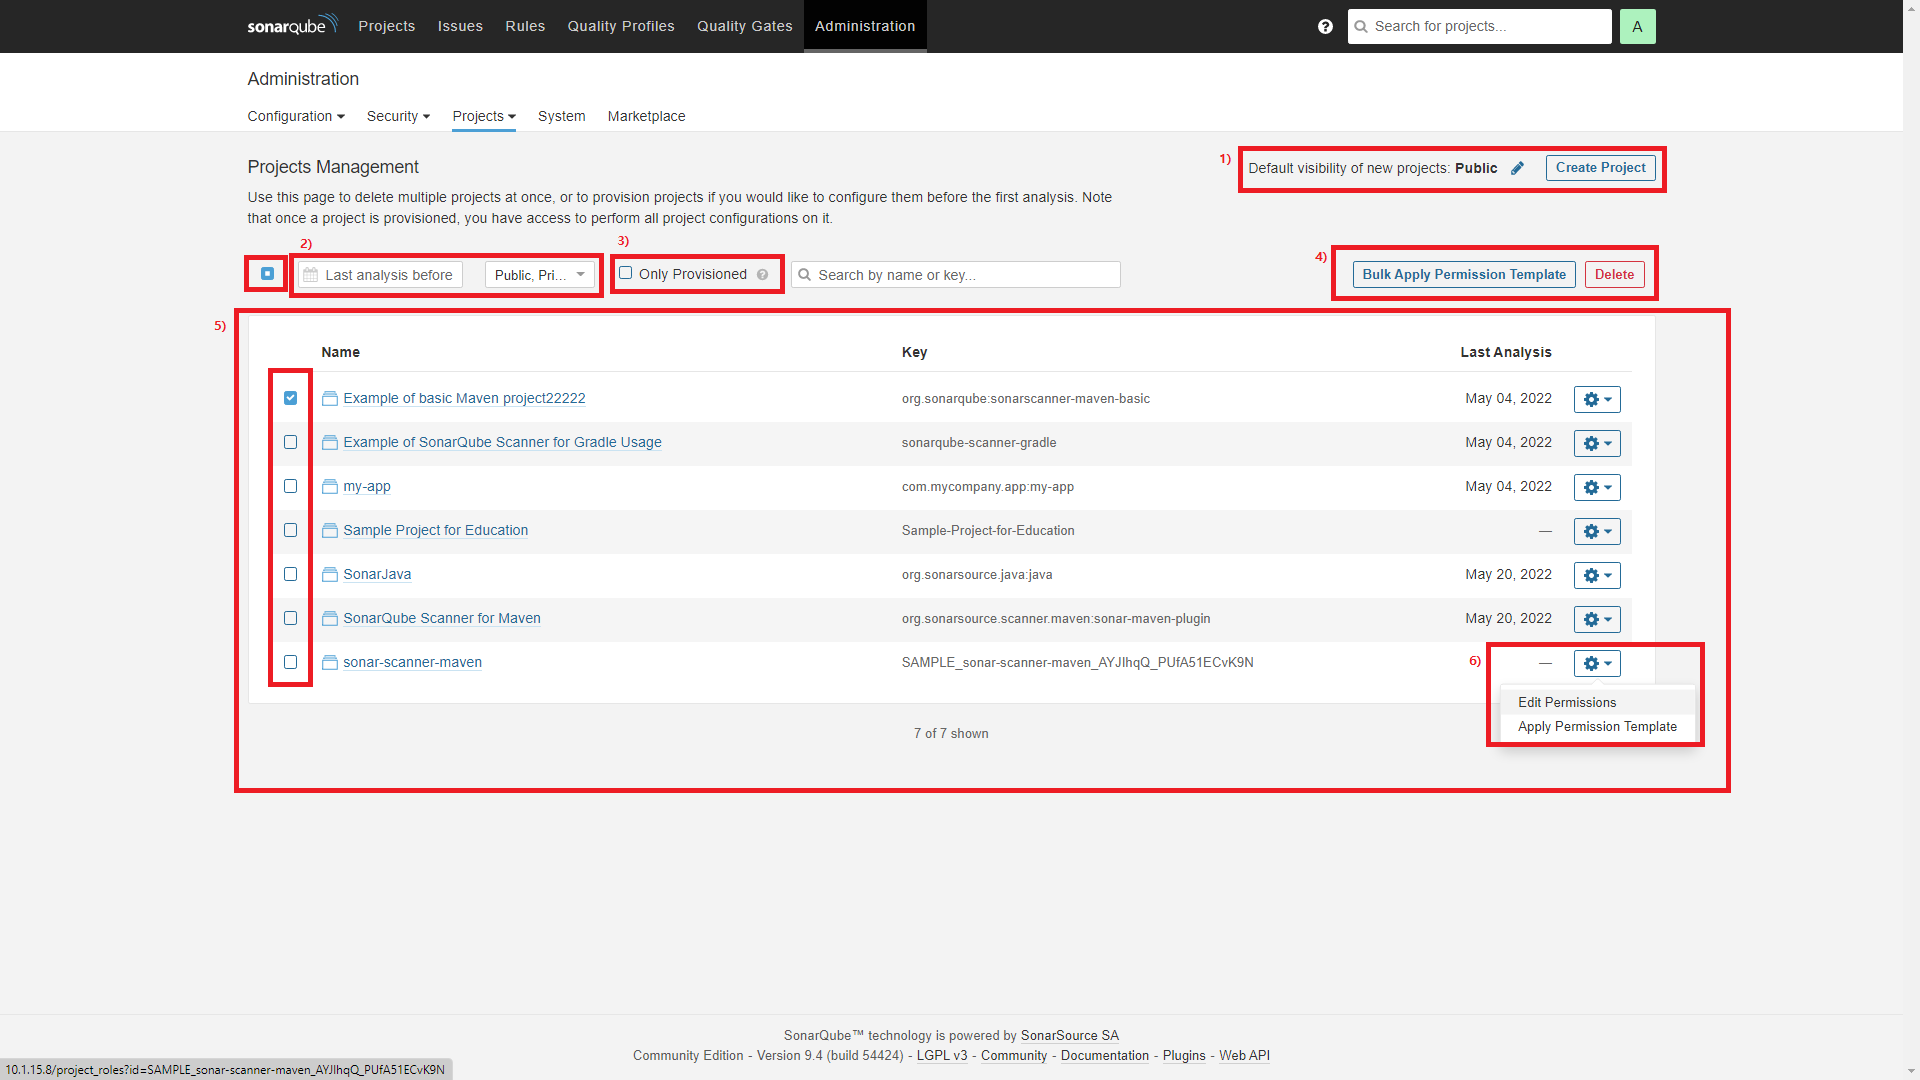The height and width of the screenshot is (1080, 1920).
Task: Edit default visibility with the pencil icon
Action: pyautogui.click(x=1517, y=168)
